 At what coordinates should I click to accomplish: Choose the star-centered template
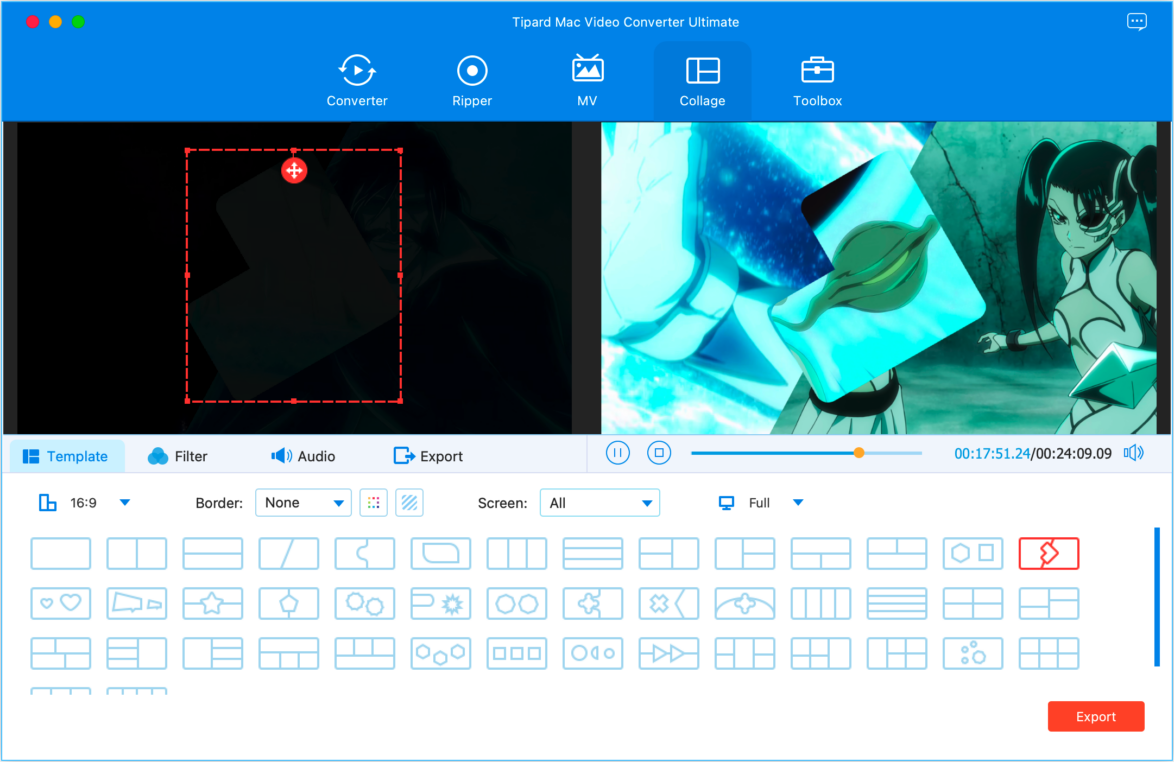213,603
